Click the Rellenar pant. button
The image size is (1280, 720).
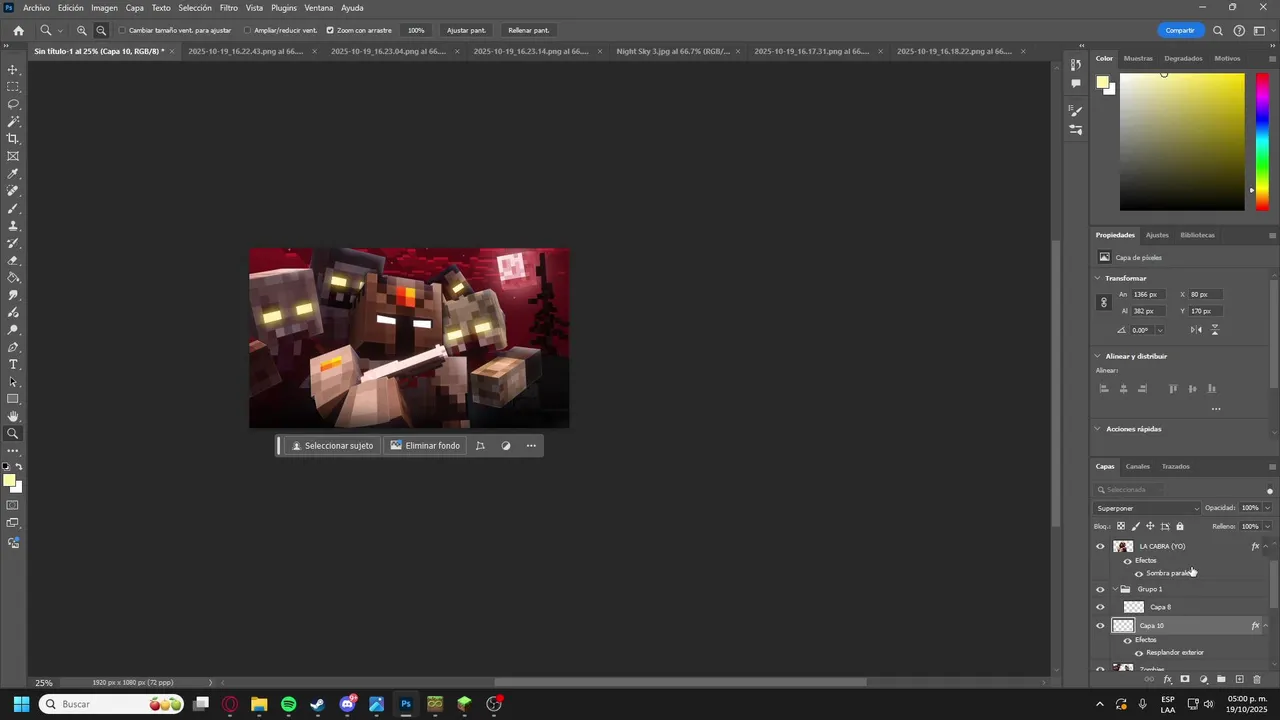528,30
